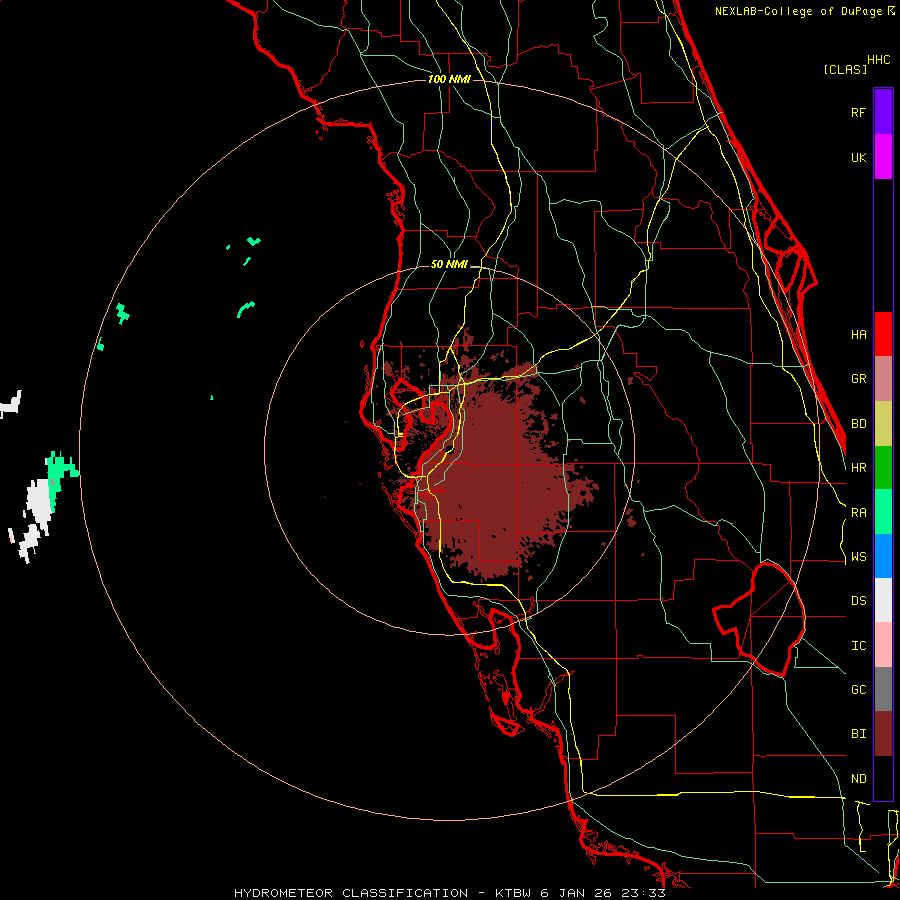Image resolution: width=900 pixels, height=900 pixels.
Task: Click the ND black legend swatch
Action: click(x=883, y=778)
